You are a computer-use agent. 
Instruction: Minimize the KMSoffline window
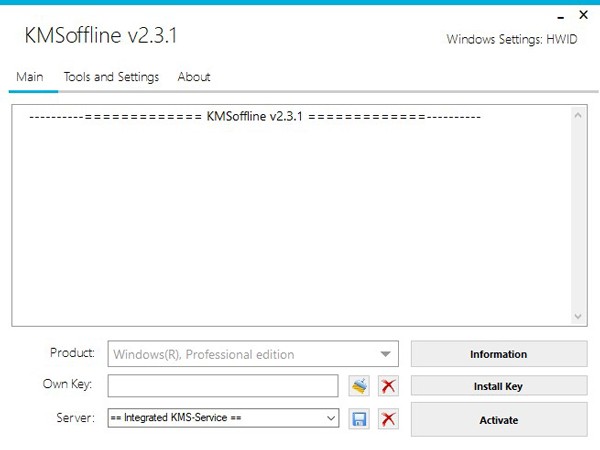coord(556,16)
